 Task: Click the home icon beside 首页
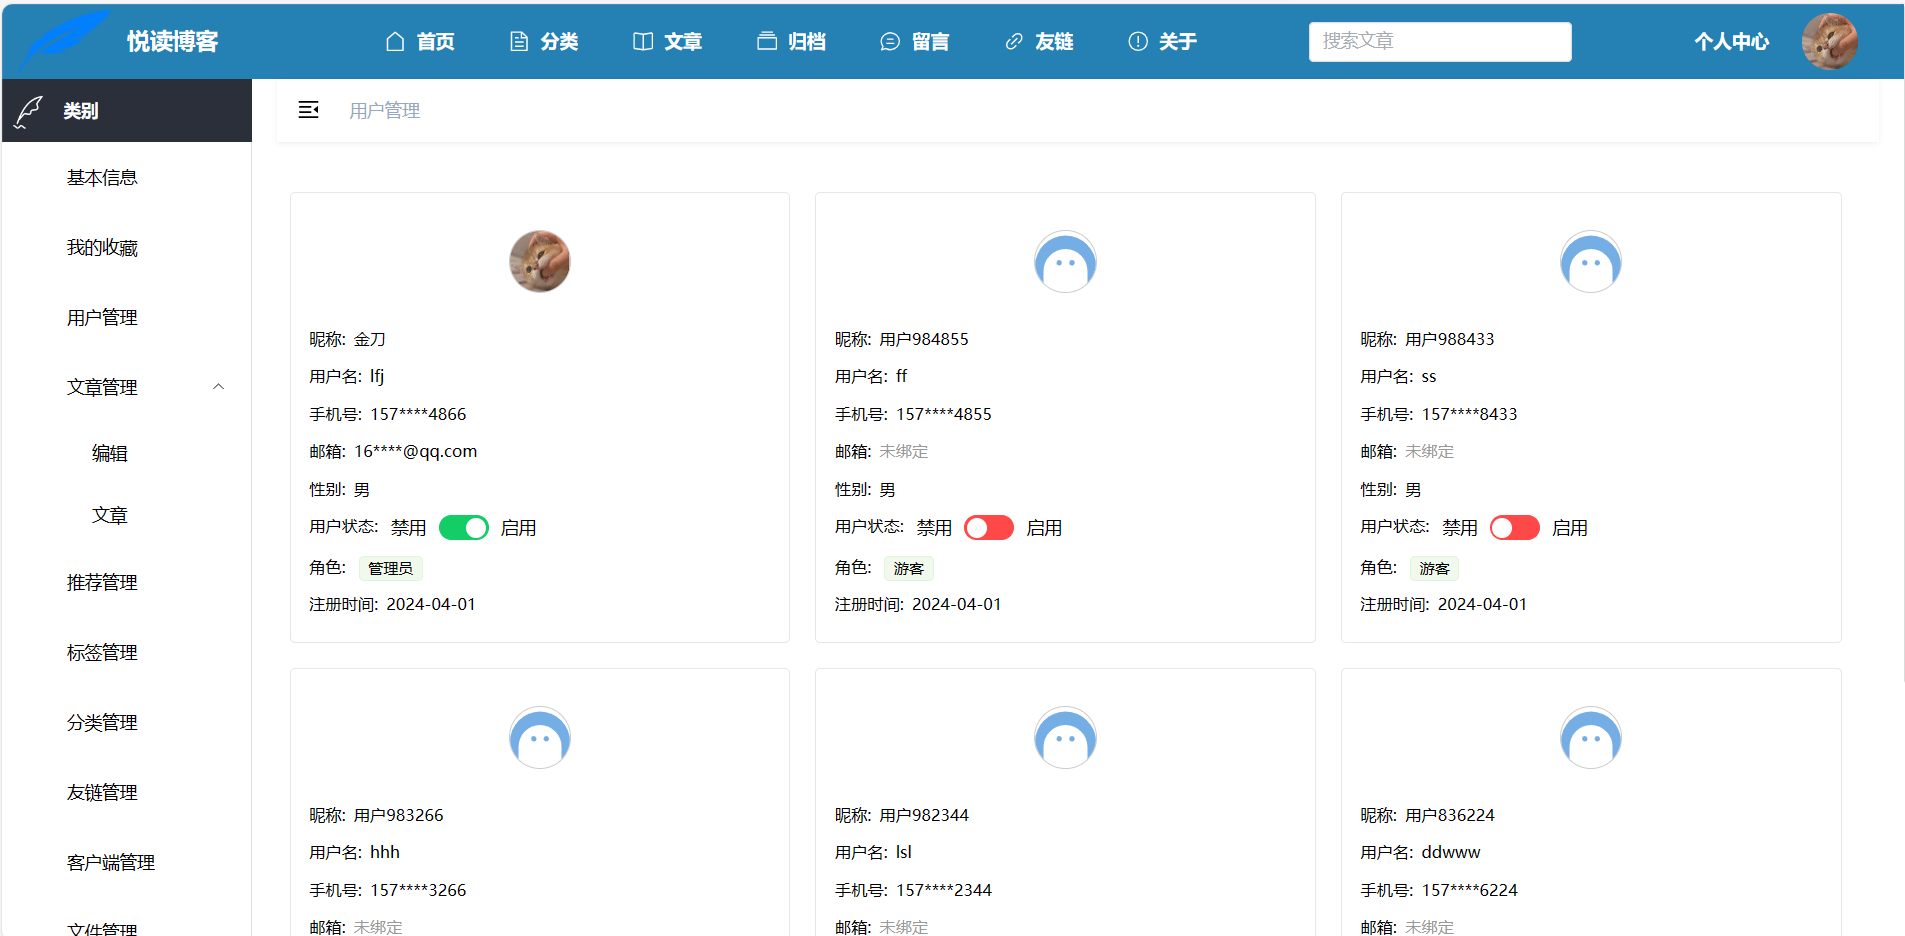tap(395, 41)
